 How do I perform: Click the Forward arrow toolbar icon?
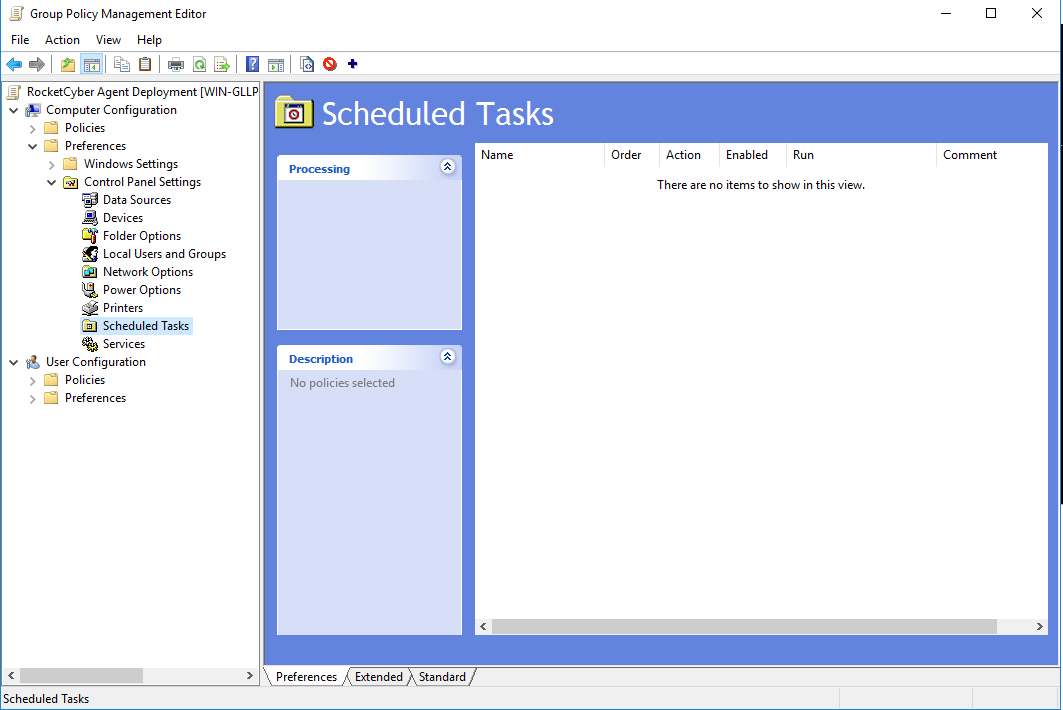point(37,64)
